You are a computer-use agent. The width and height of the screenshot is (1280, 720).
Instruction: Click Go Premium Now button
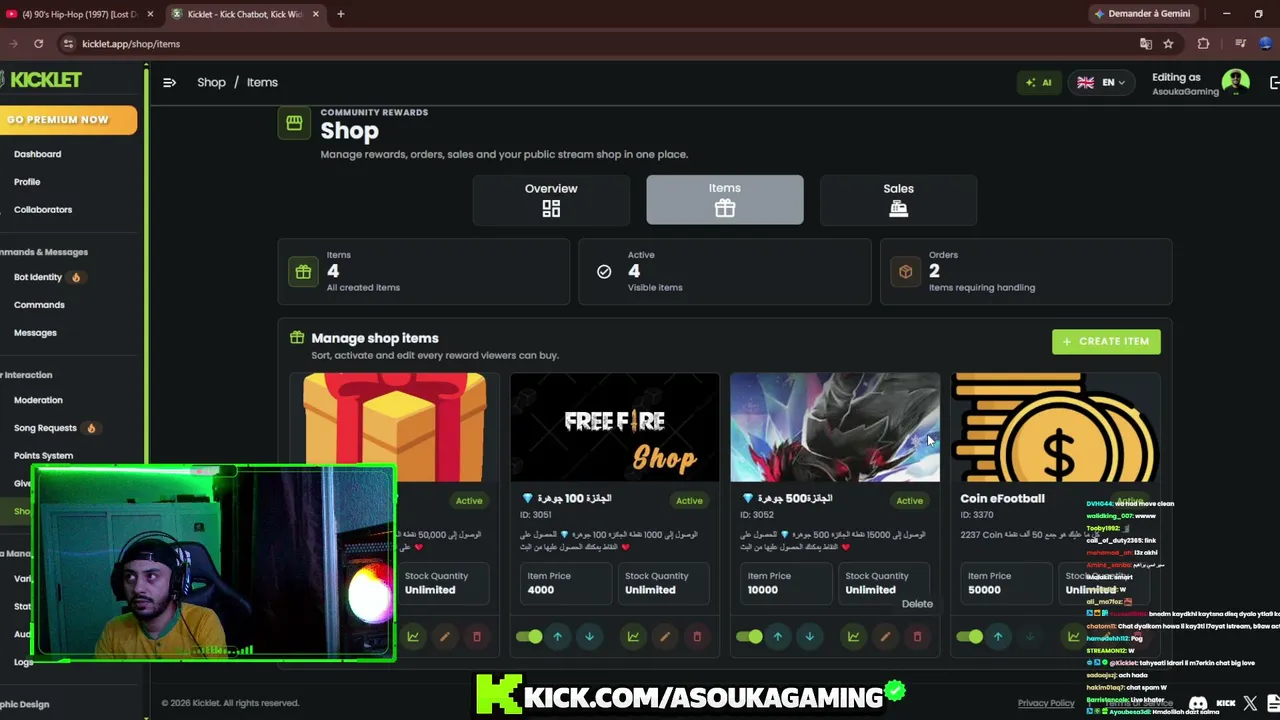click(66, 119)
